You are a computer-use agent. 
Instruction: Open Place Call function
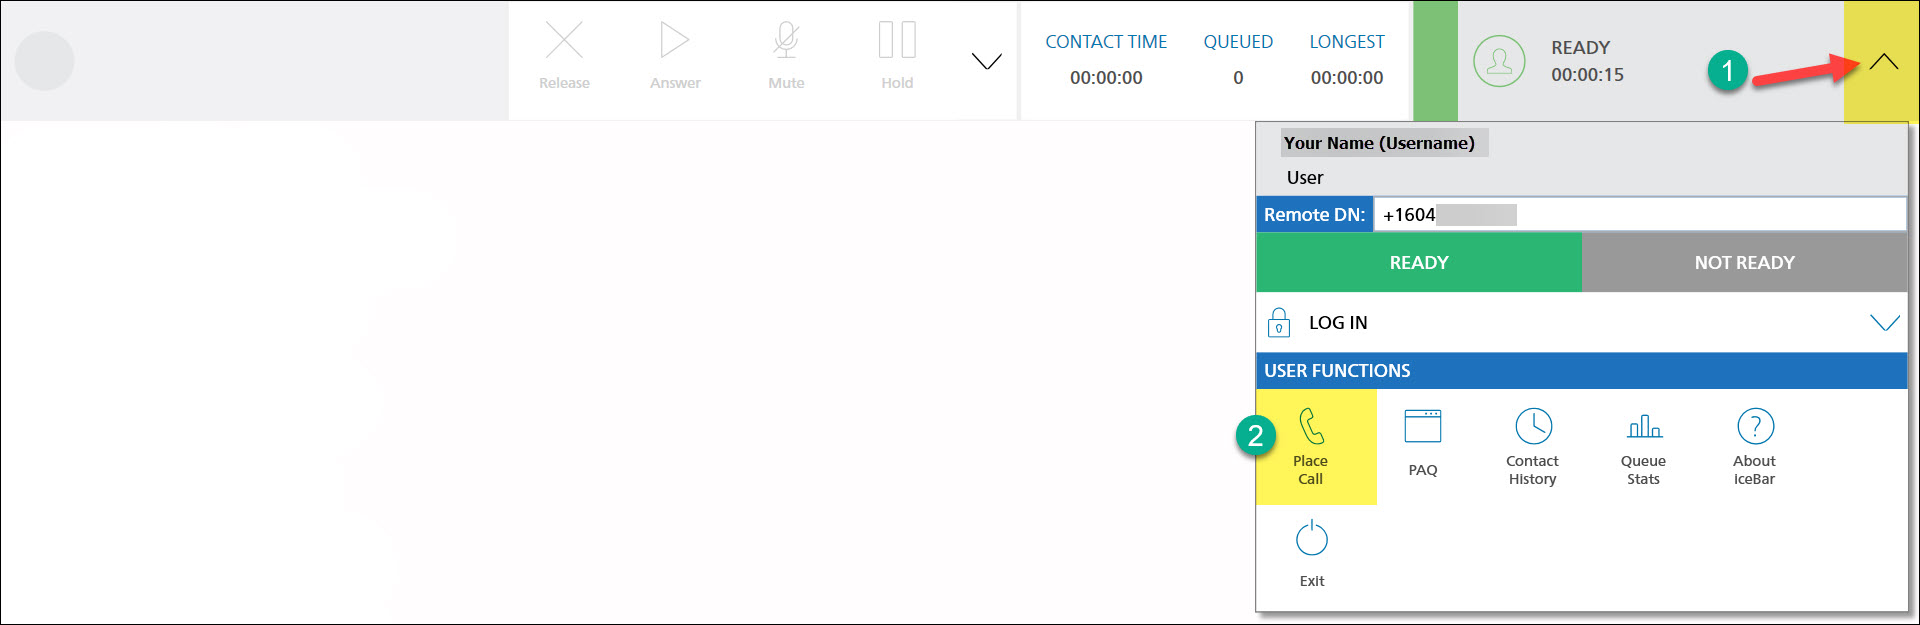1310,446
